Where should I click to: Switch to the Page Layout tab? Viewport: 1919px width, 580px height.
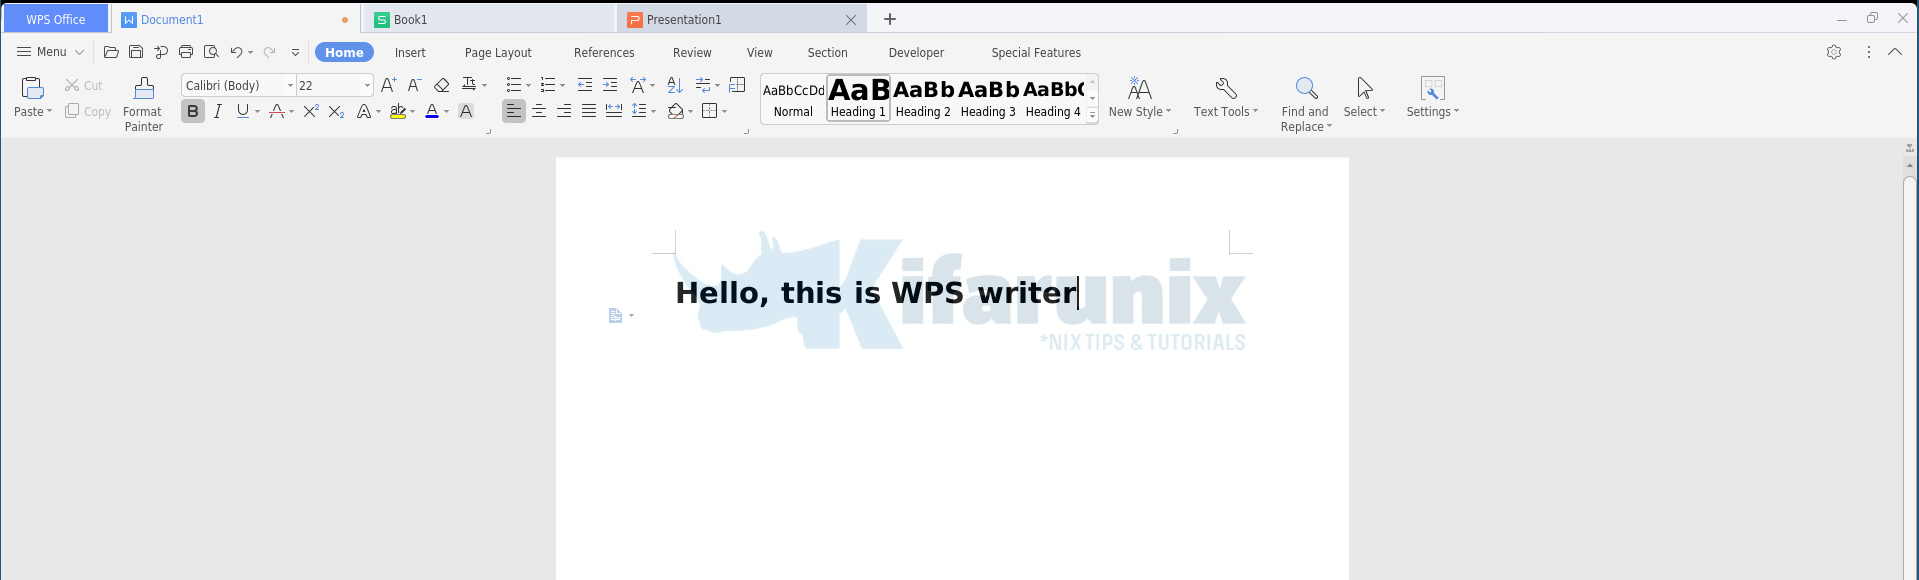click(498, 53)
